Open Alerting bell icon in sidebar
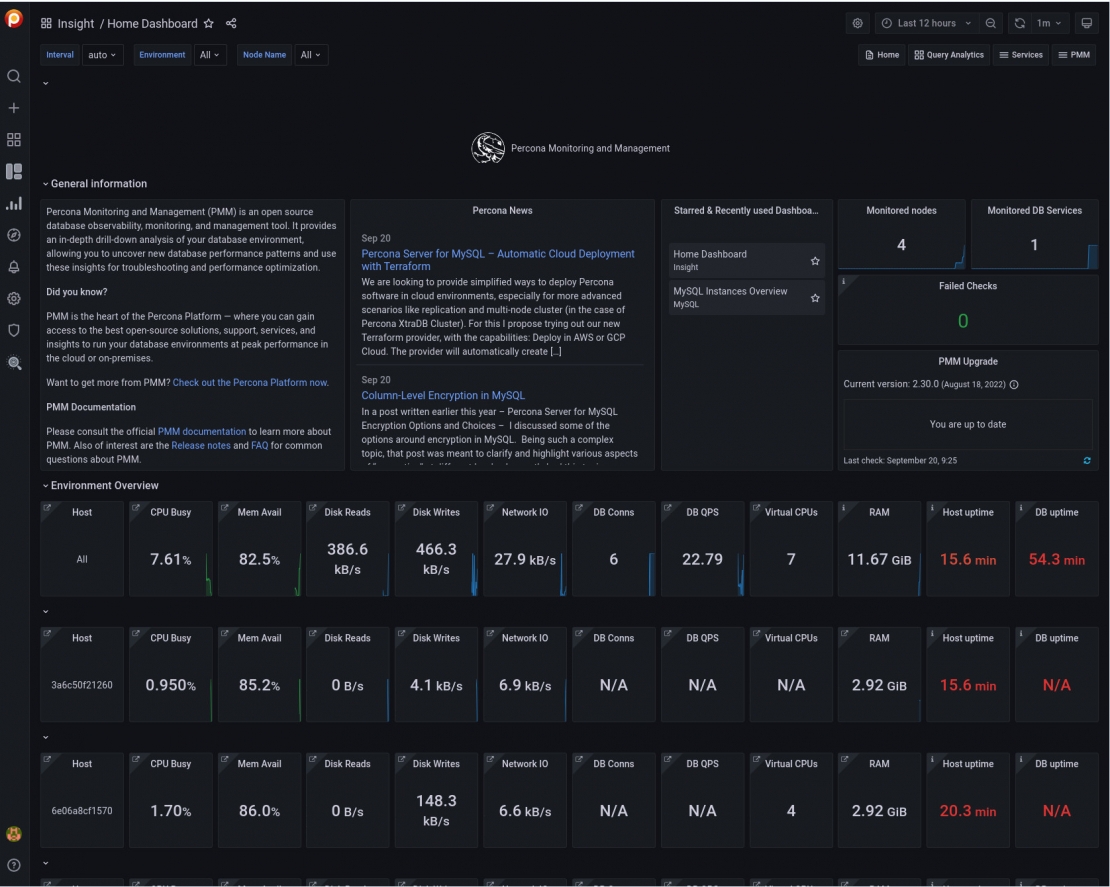 [14, 267]
